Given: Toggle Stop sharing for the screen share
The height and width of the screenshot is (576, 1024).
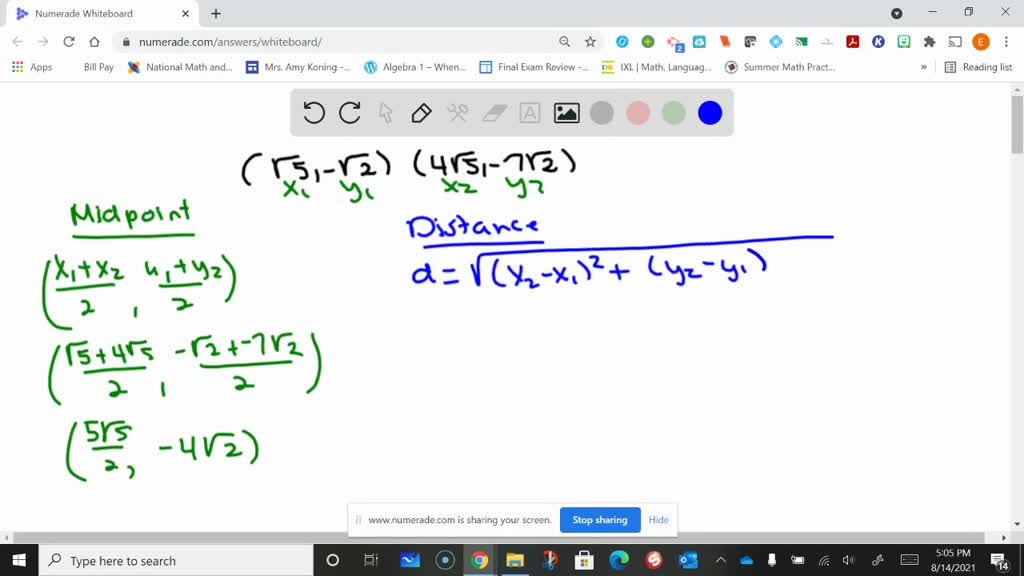Looking at the screenshot, I should [x=599, y=520].
